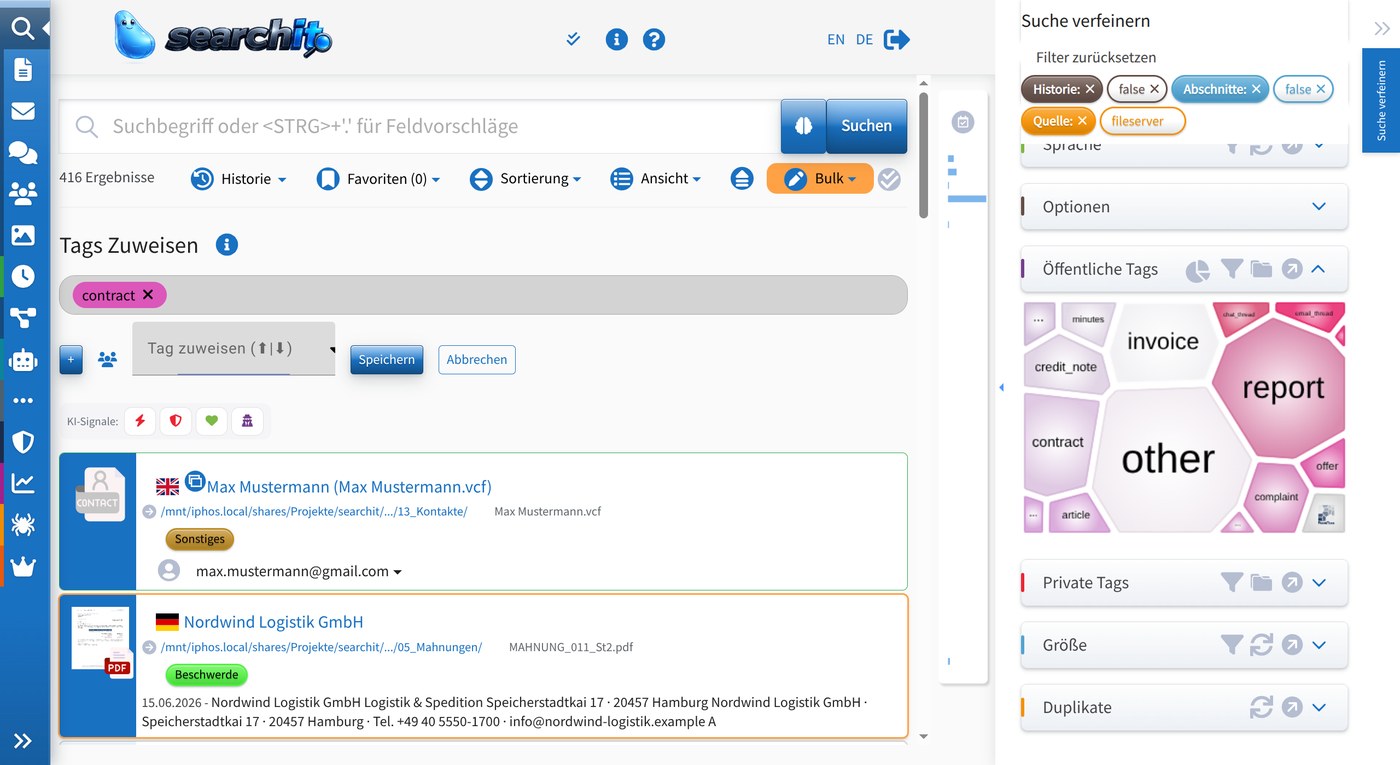The image size is (1400, 765).
Task: Show pie chart for Öffentliche Tags
Action: (1197, 270)
